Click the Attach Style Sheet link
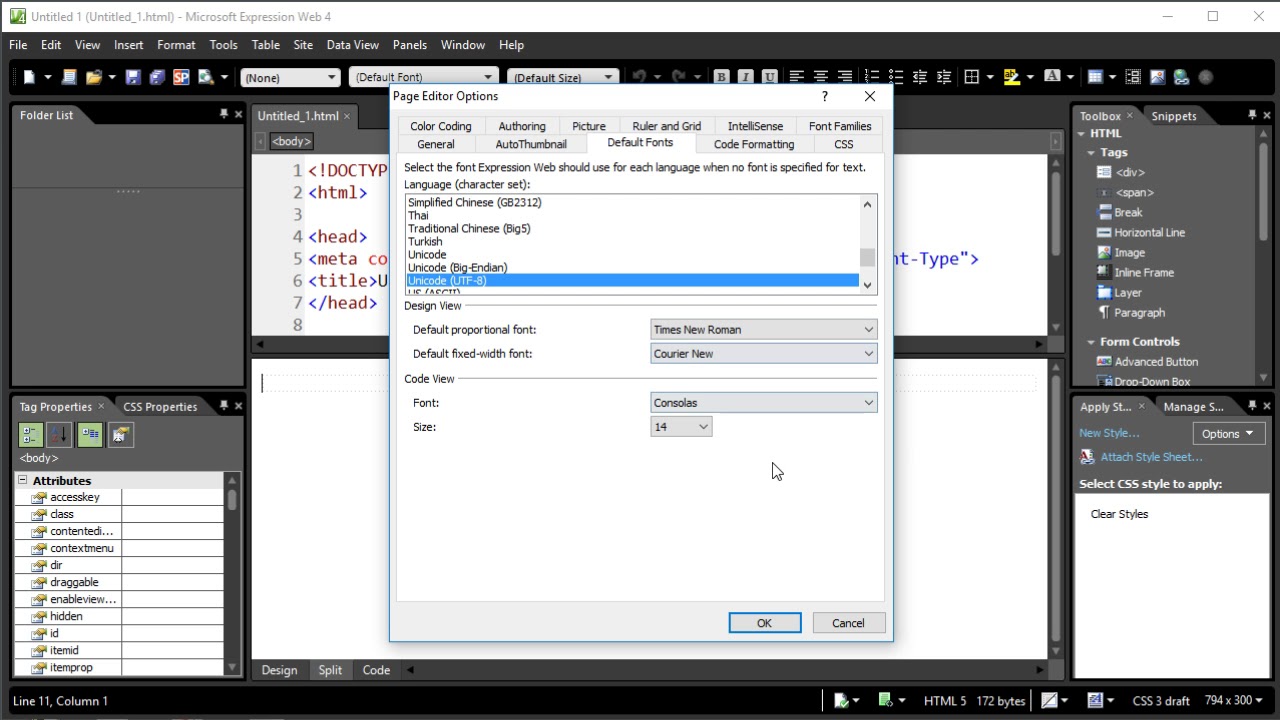 [x=1151, y=457]
